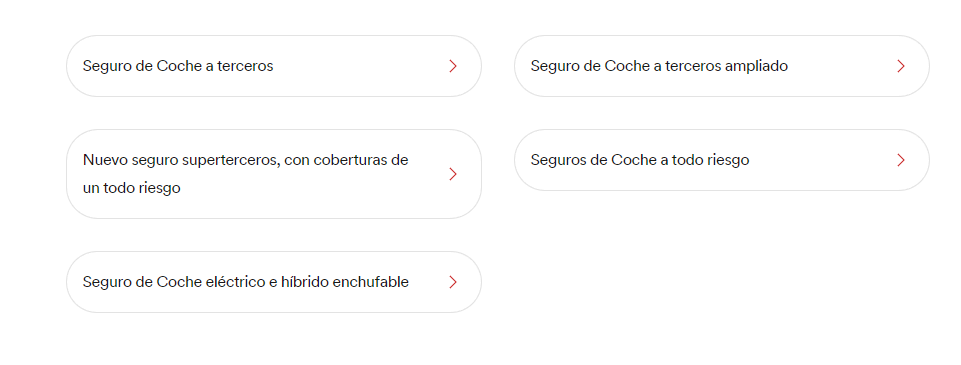Open Seguro de Coche a terceros link
961x365 pixels.
tap(274, 66)
